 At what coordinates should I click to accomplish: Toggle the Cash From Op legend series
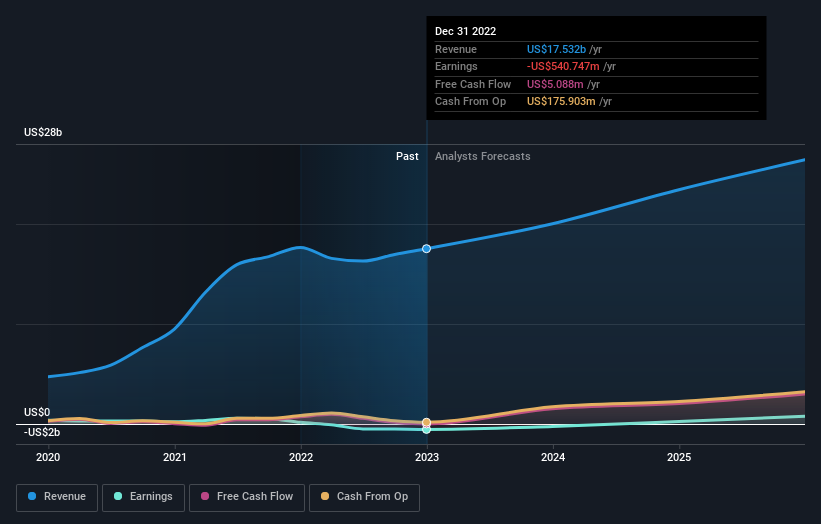coord(364,497)
